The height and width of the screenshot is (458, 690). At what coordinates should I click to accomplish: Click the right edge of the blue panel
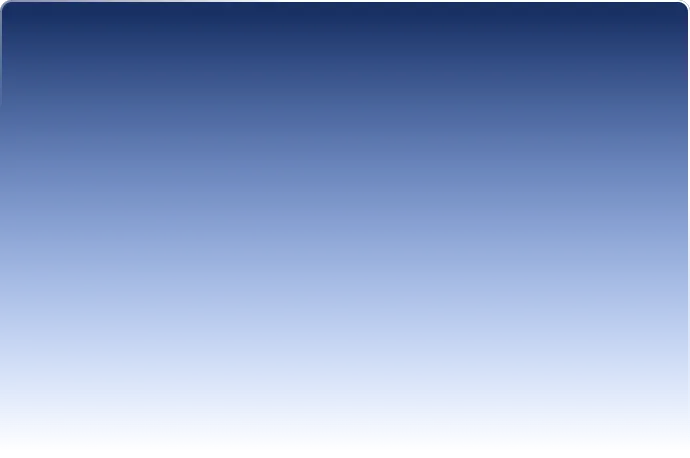(x=687, y=225)
